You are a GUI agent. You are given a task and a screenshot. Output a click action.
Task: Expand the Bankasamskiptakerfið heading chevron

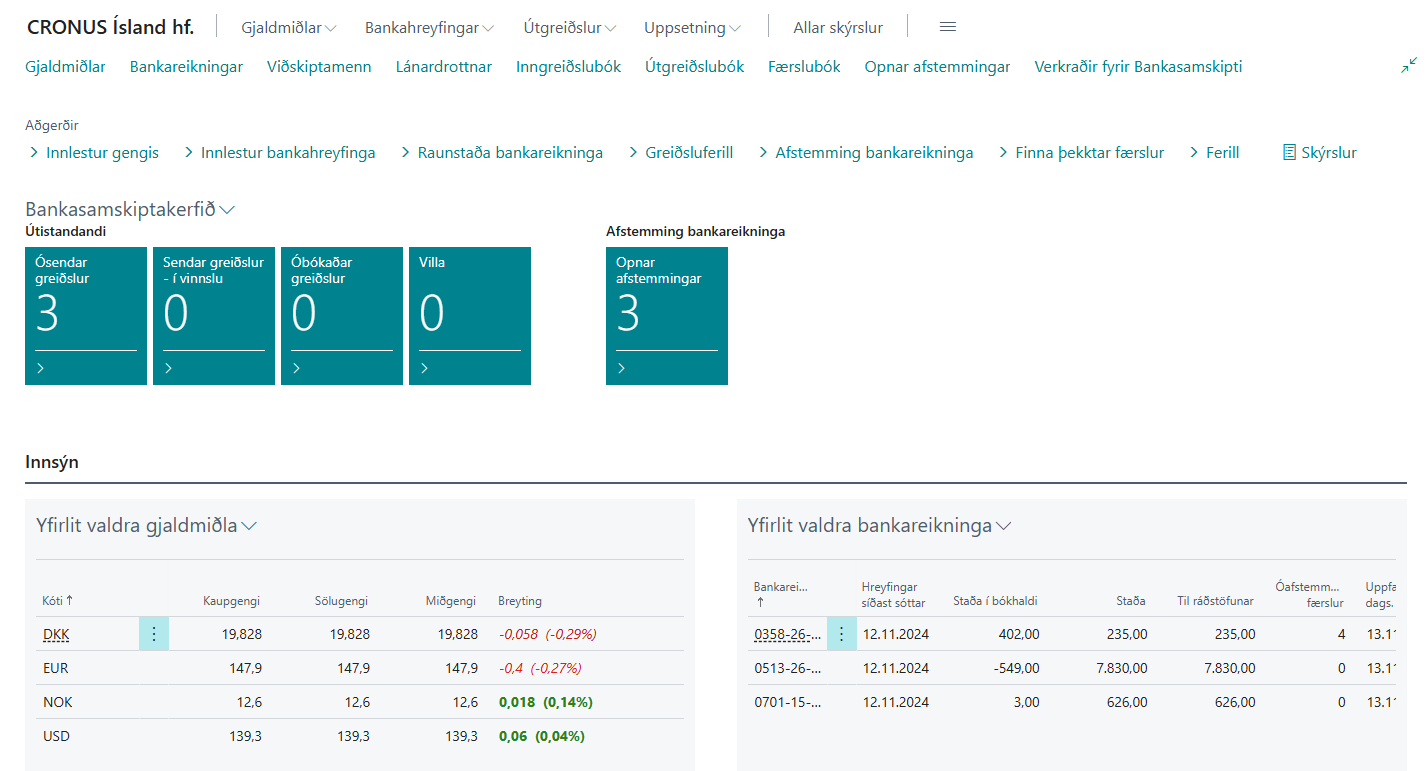coord(227,210)
